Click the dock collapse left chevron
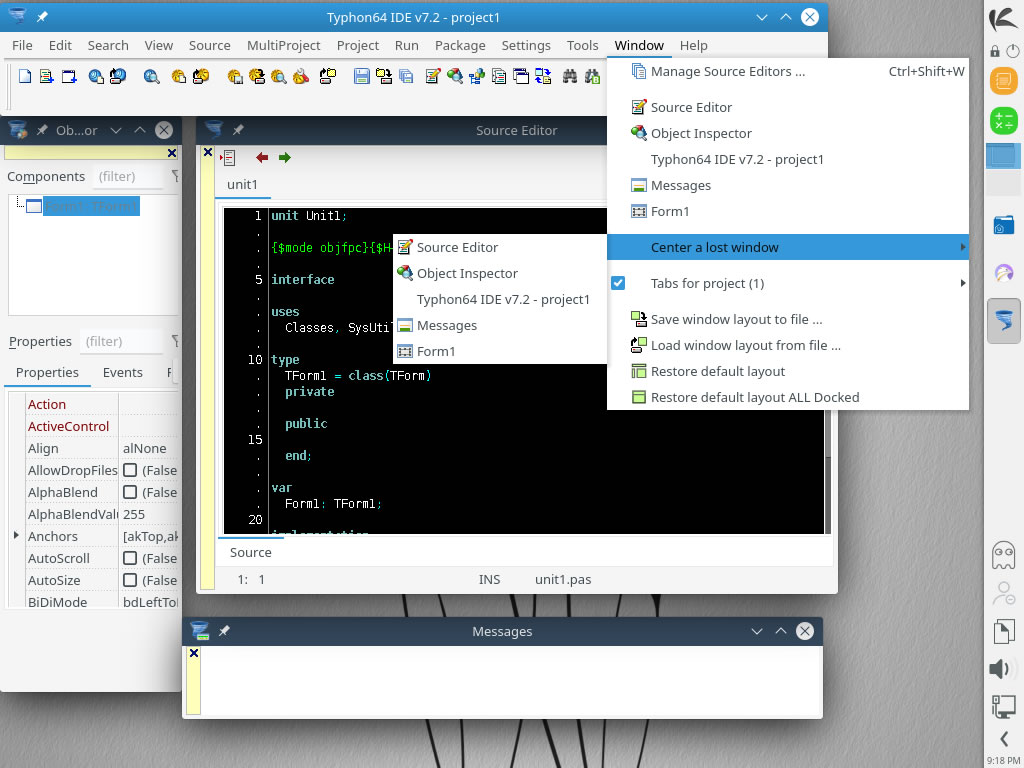Image resolution: width=1024 pixels, height=768 pixels. click(1004, 739)
